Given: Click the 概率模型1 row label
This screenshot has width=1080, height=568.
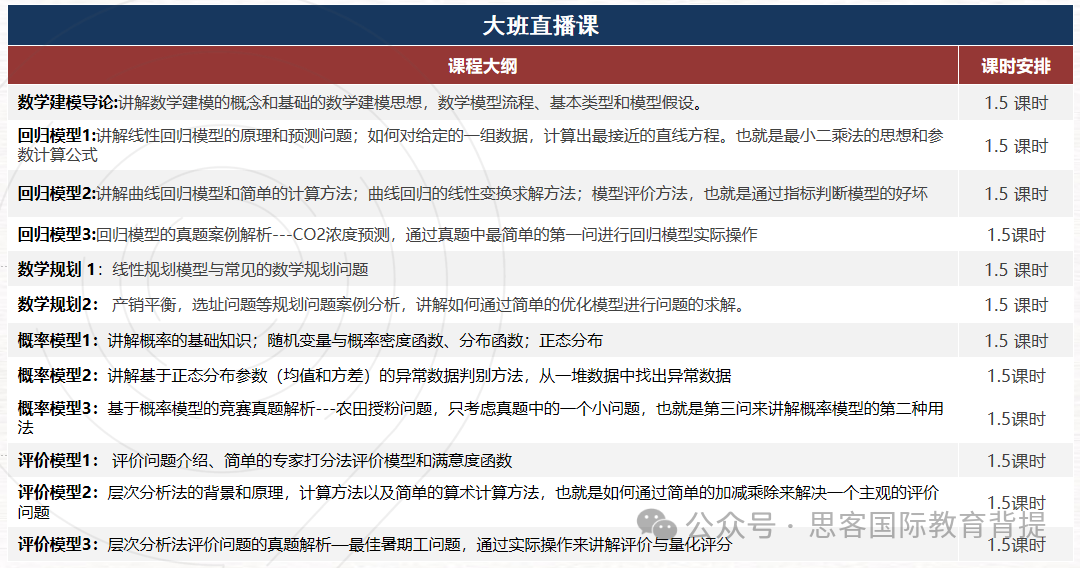Looking at the screenshot, I should [57, 341].
